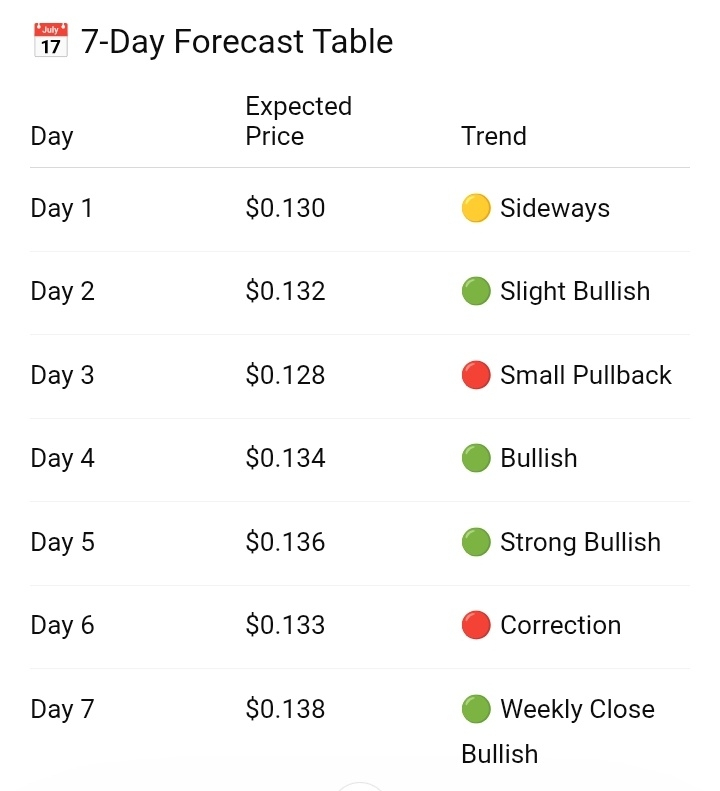Screen dimensions: 720x791
Task: Click red circle beside Correction
Action: [x=476, y=626]
